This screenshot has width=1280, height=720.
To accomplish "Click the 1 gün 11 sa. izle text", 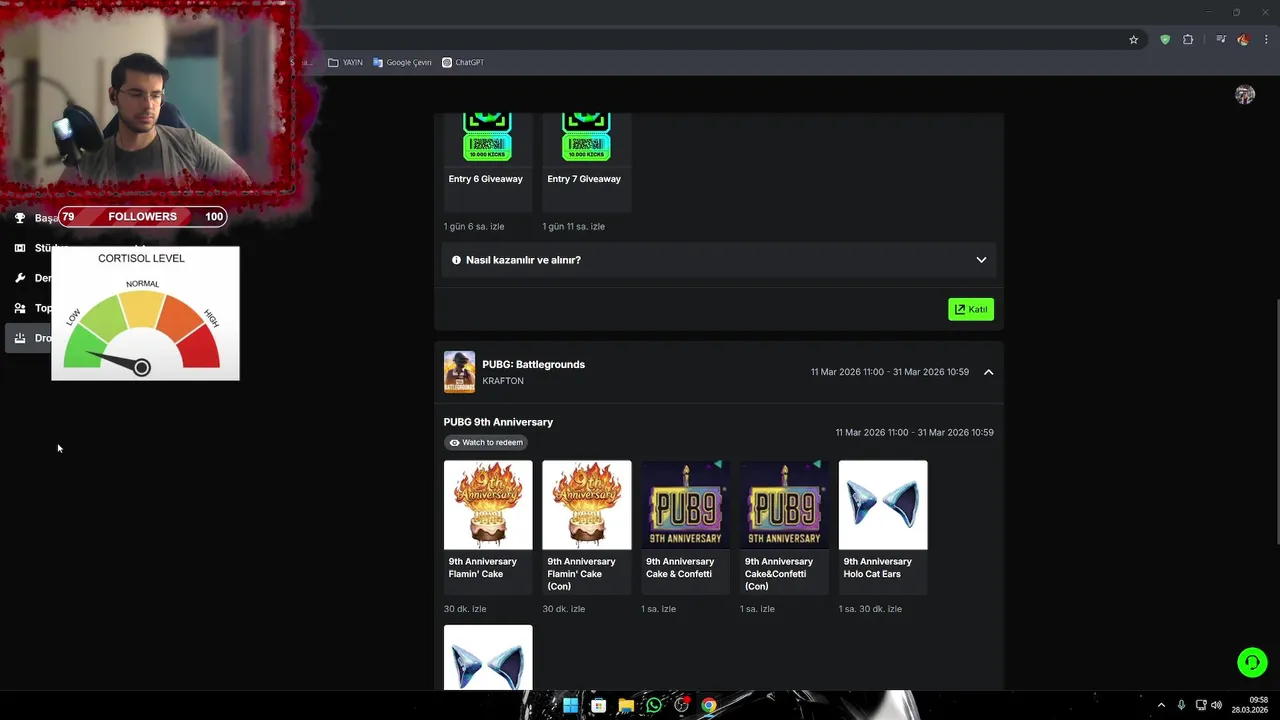I will 576,226.
